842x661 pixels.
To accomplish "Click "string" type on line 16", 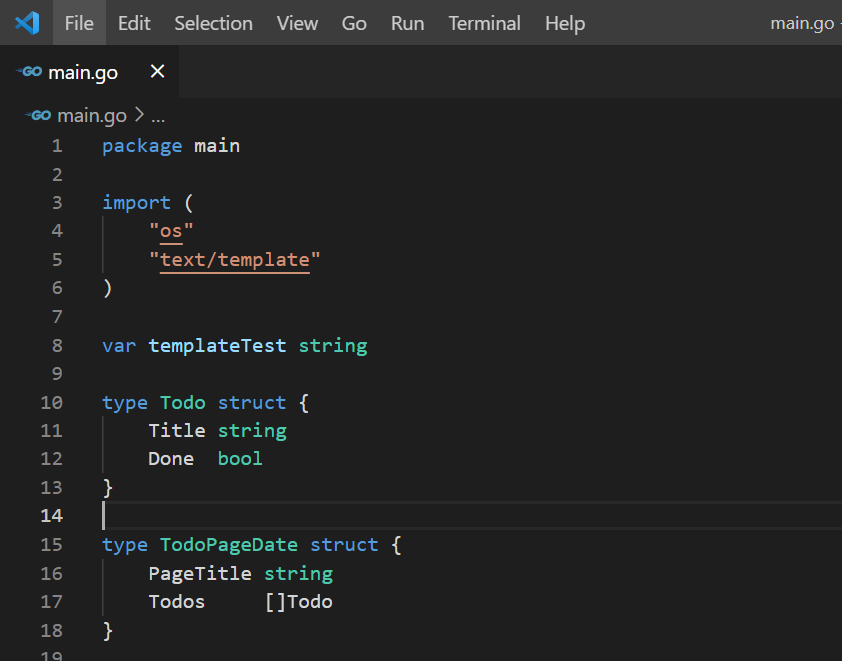I will point(299,574).
